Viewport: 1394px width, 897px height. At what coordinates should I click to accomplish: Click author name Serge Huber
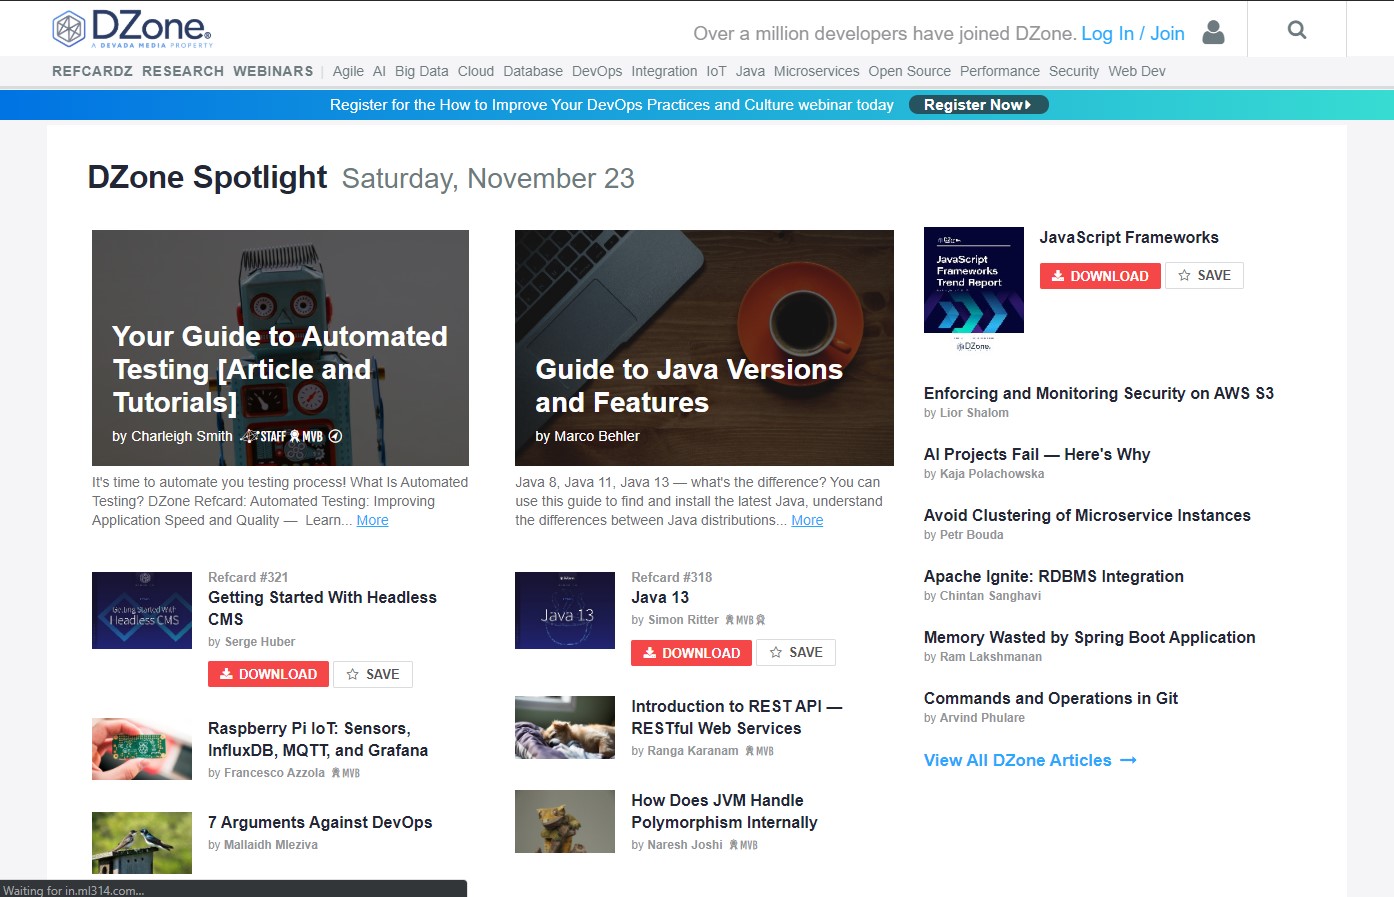tap(260, 642)
